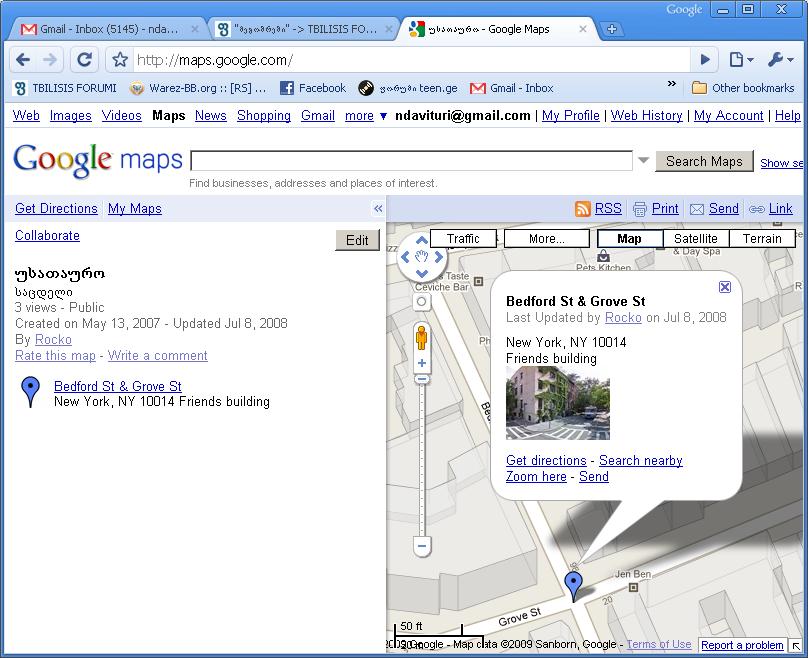Pan the map down
808x658 pixels.
pos(422,273)
